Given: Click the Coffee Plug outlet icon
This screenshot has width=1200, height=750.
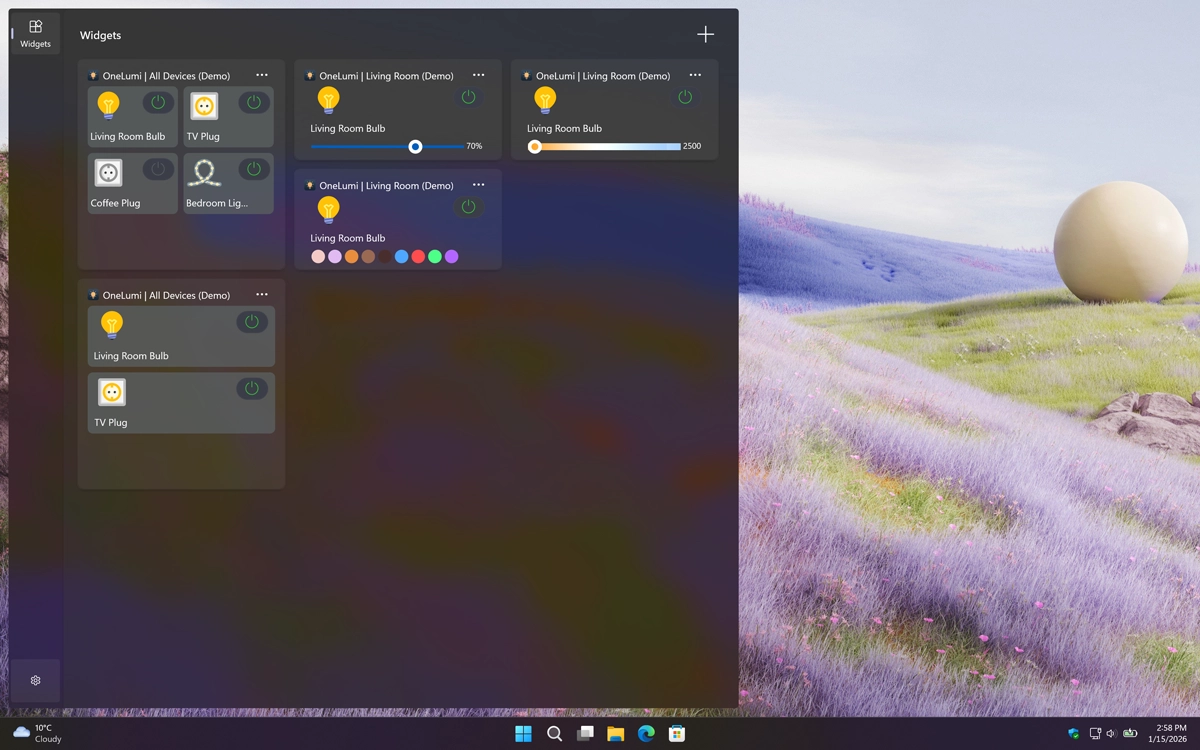Looking at the screenshot, I should point(108,170).
